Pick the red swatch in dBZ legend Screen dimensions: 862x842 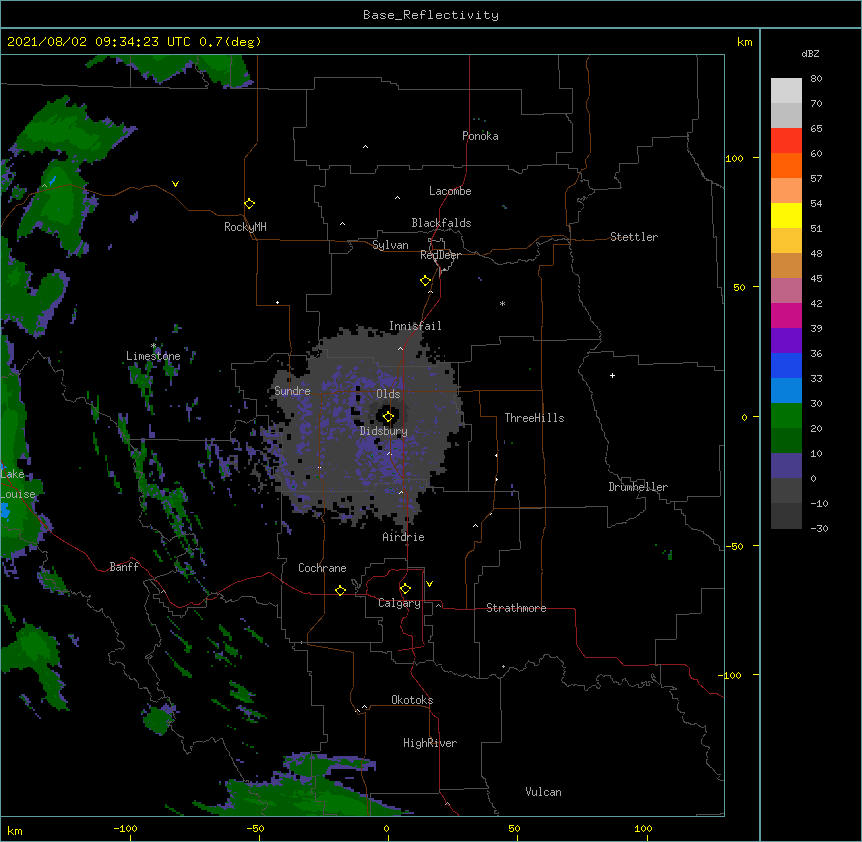click(x=786, y=140)
